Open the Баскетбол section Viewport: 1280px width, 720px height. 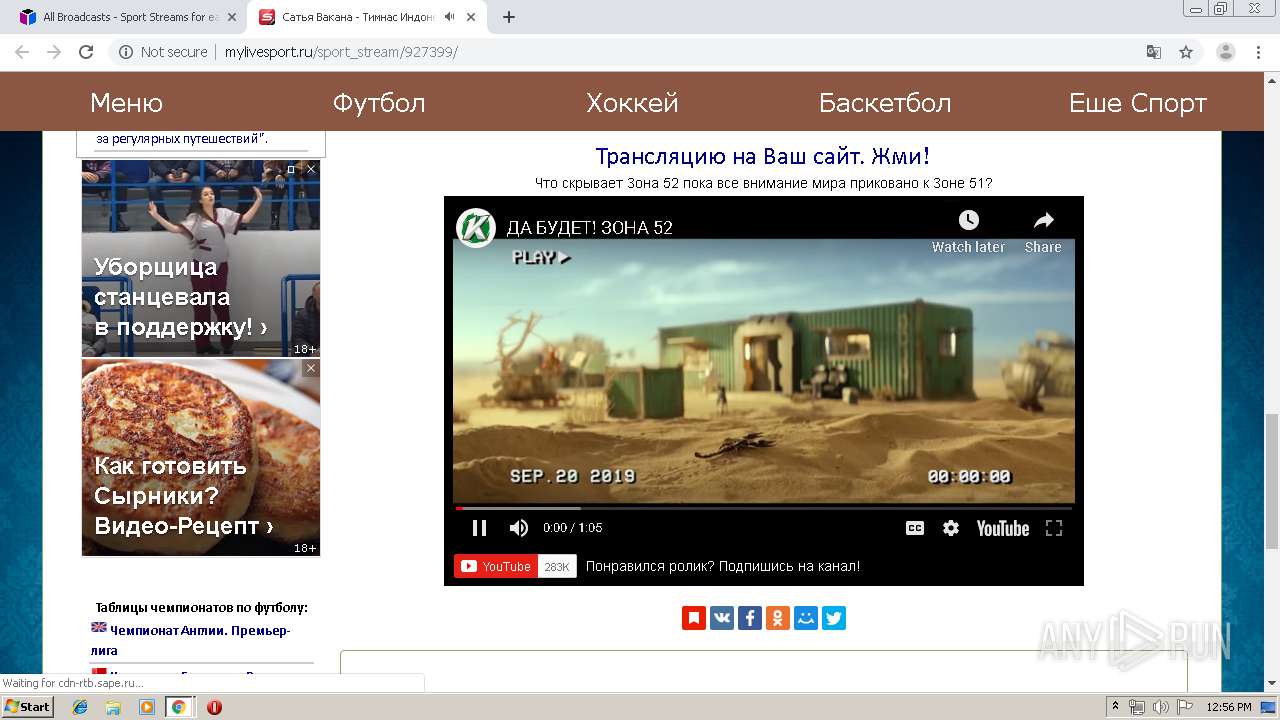[885, 103]
